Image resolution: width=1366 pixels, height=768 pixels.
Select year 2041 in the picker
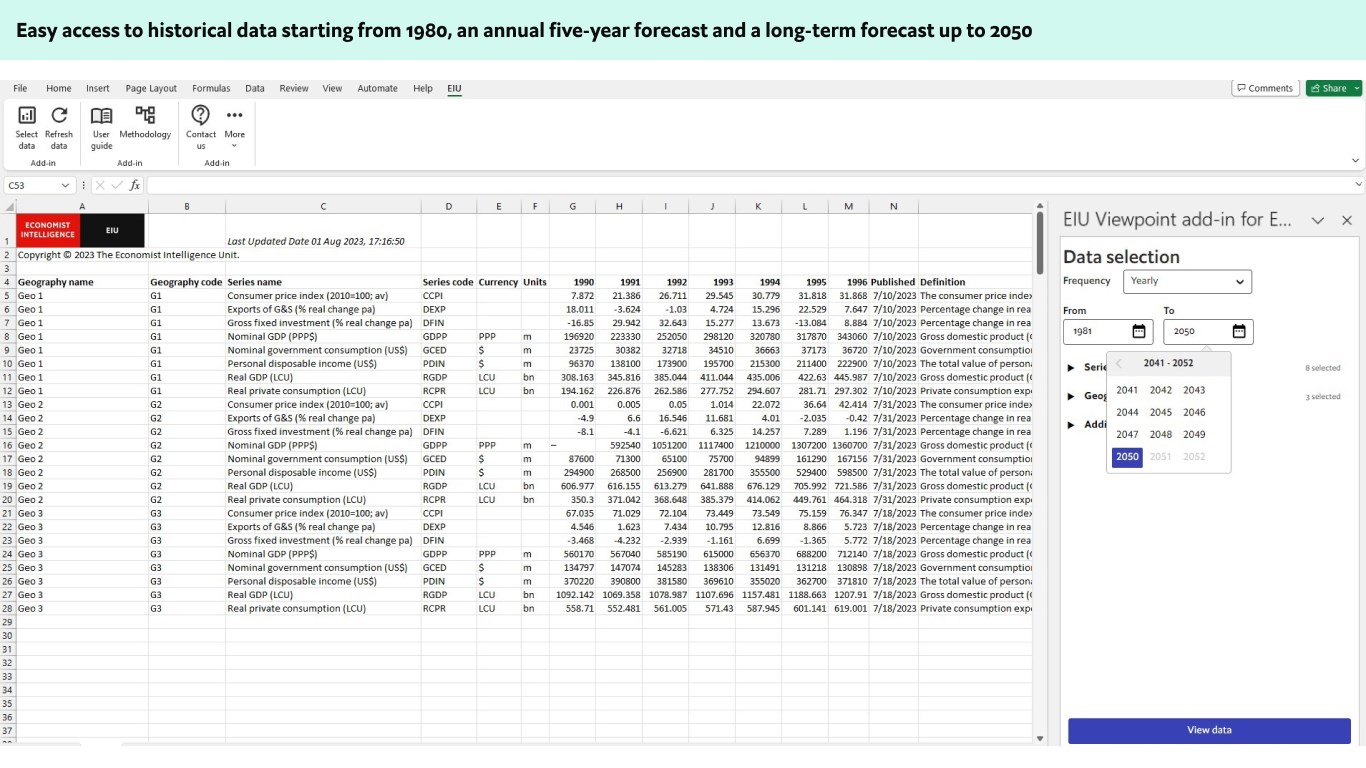1127,390
